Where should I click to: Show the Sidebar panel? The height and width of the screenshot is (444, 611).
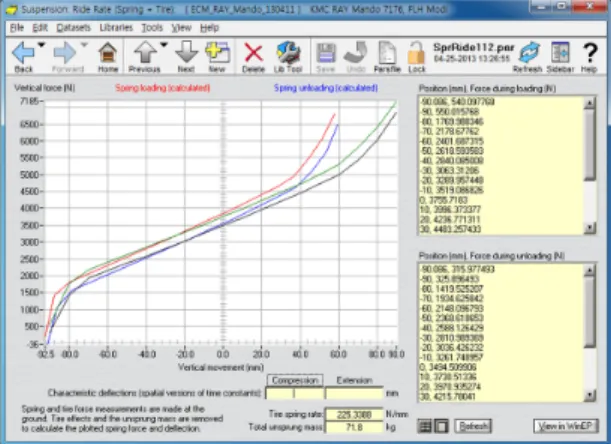coord(560,53)
